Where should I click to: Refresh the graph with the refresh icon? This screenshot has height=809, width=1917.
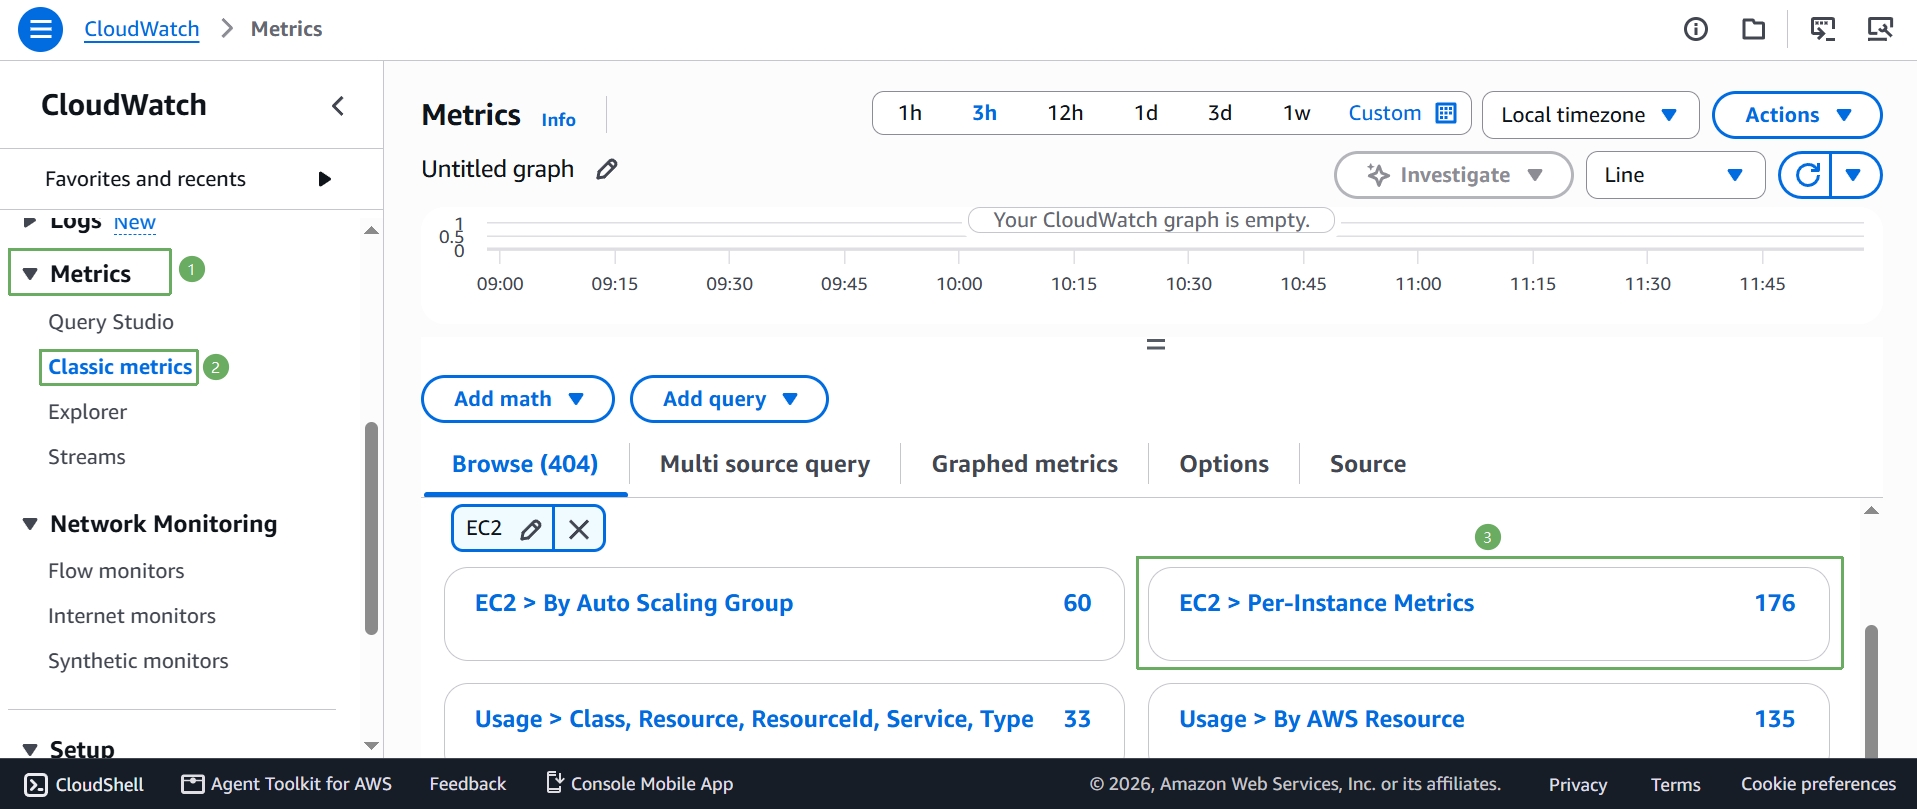(x=1807, y=175)
